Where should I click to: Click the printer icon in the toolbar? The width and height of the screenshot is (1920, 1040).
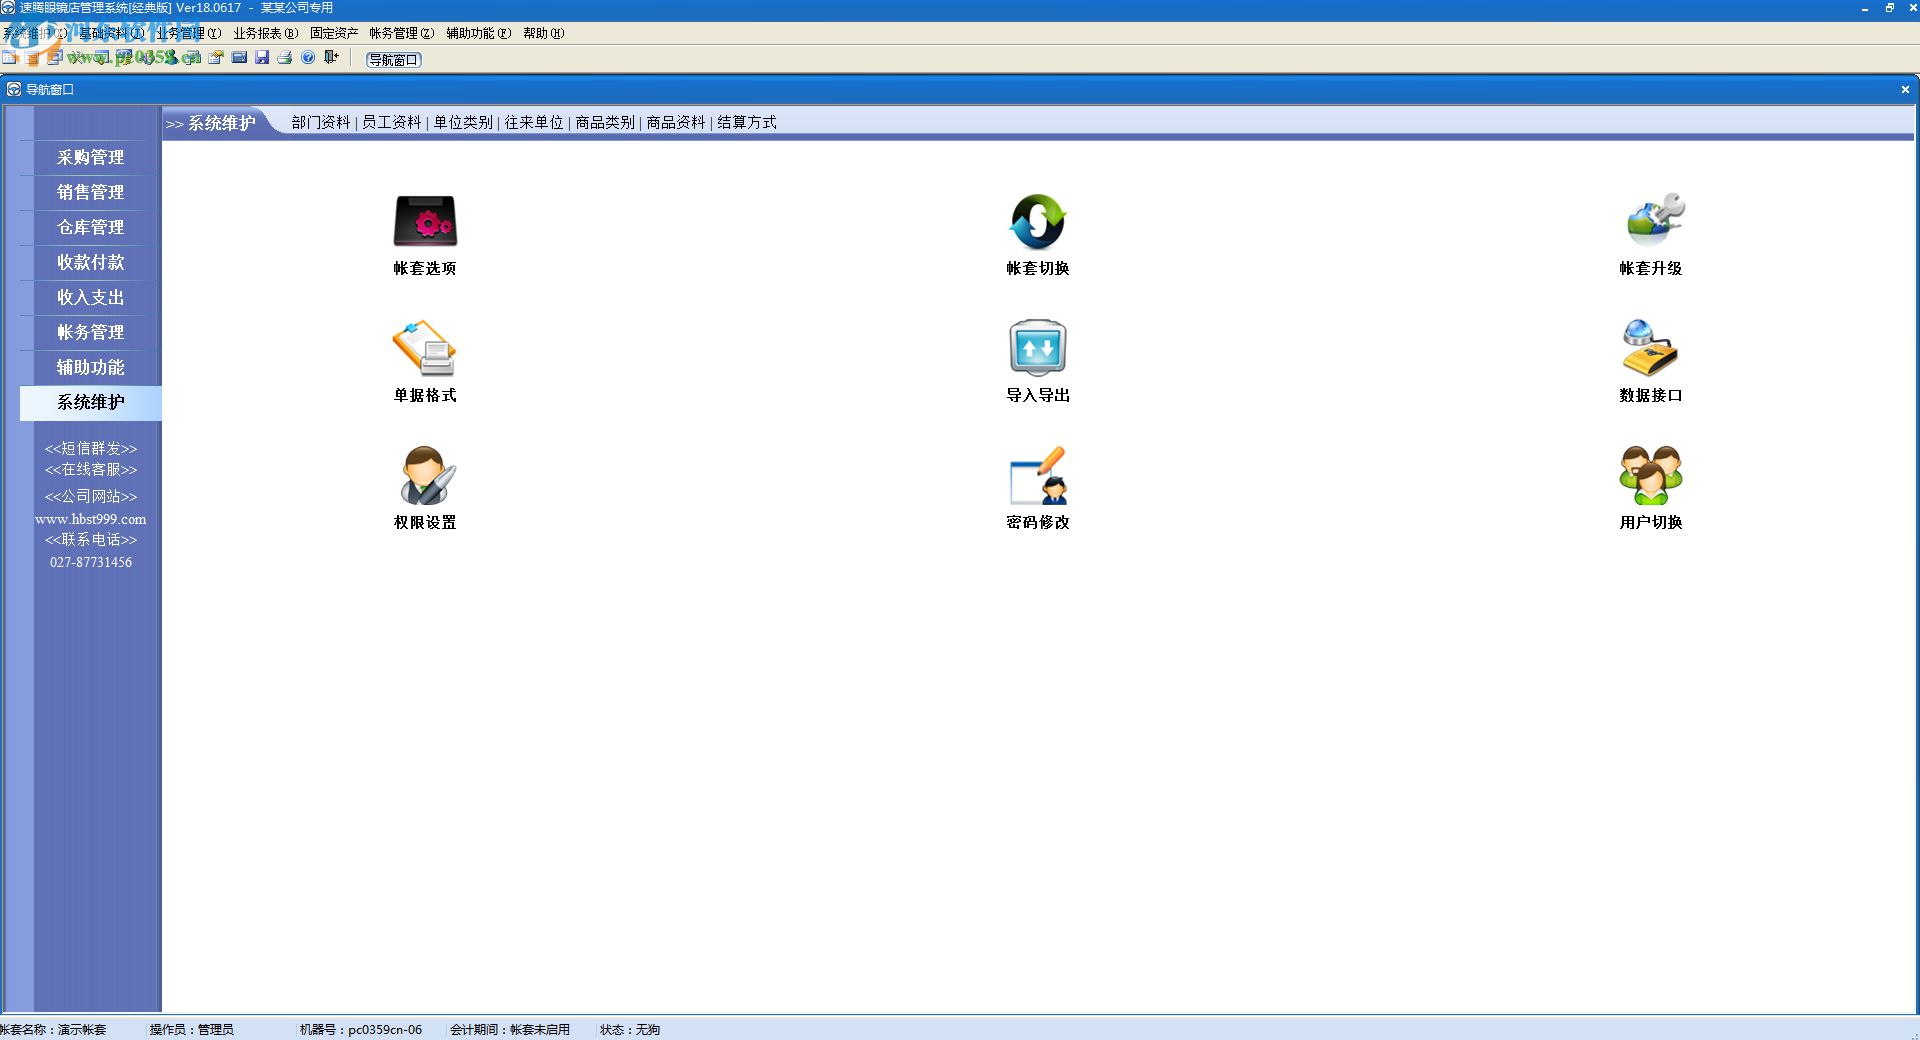285,58
